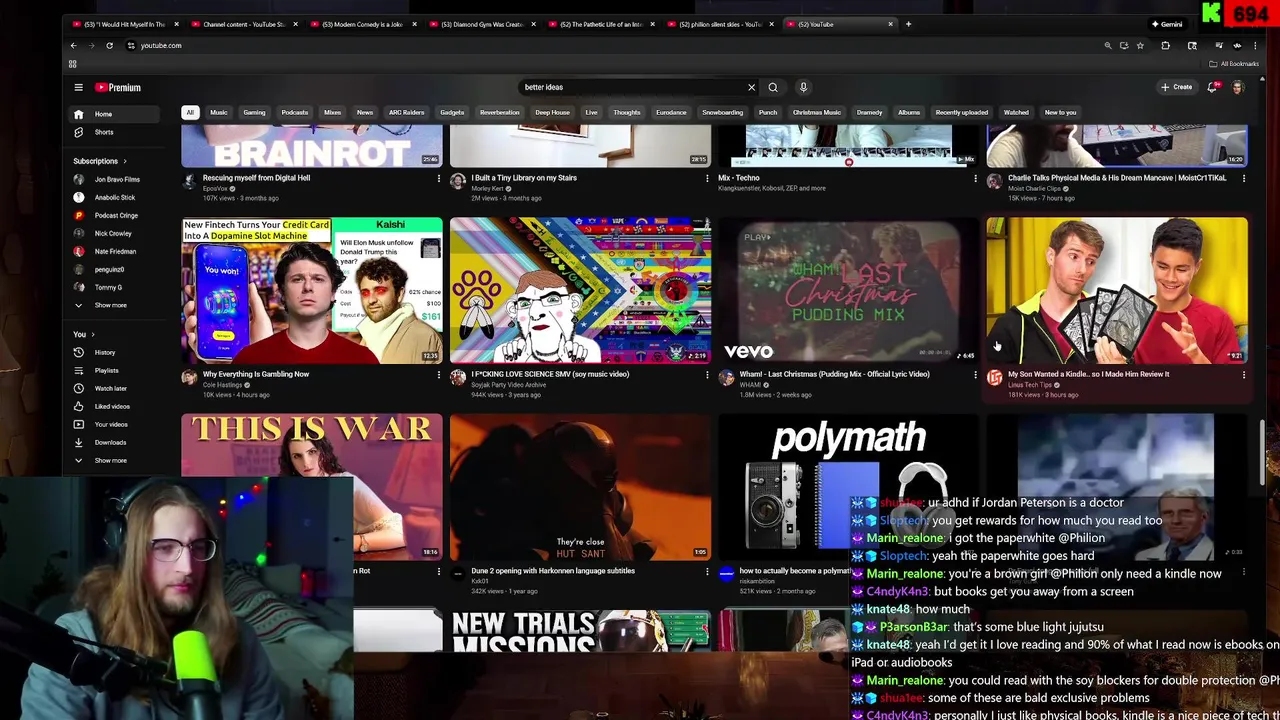Image resolution: width=1280 pixels, height=720 pixels.
Task: Select the Christmas Music filter chip
Action: [817, 112]
